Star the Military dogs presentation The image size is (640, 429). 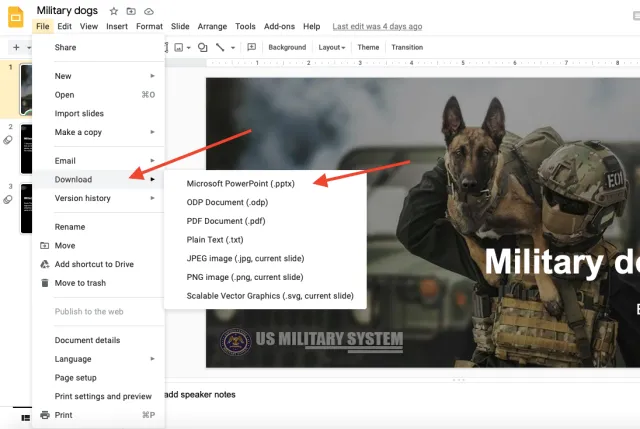click(x=113, y=10)
